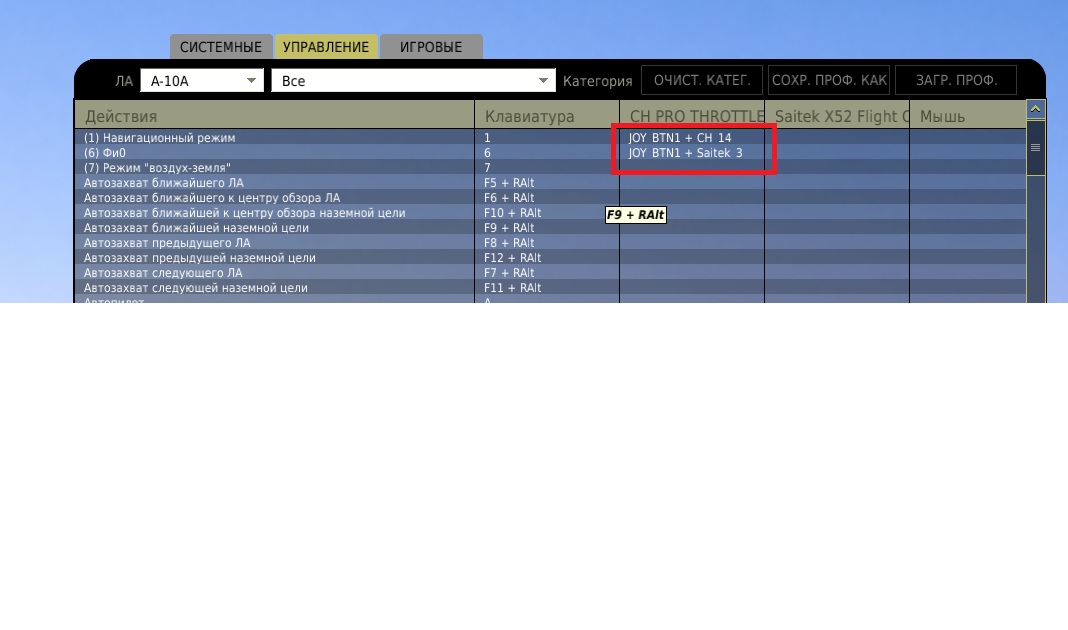The width and height of the screenshot is (1068, 630).
Task: Click the ОЧИСТ. КАТЕГ. button
Action: tap(702, 80)
